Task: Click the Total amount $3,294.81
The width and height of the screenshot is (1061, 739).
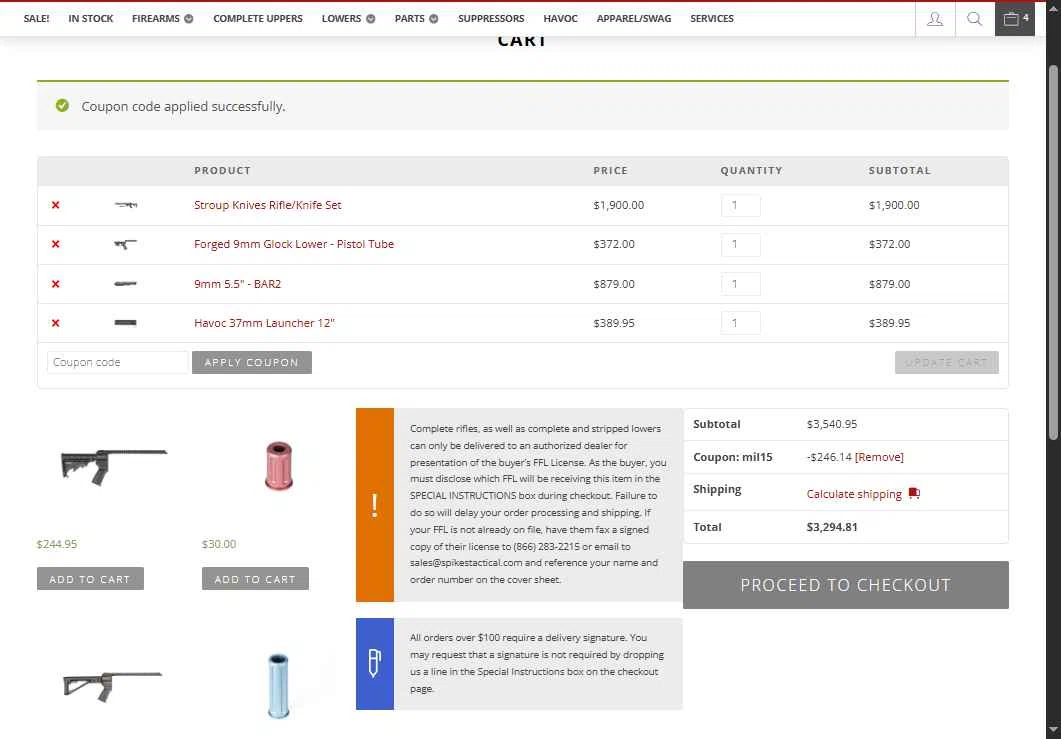Action: [x=832, y=527]
